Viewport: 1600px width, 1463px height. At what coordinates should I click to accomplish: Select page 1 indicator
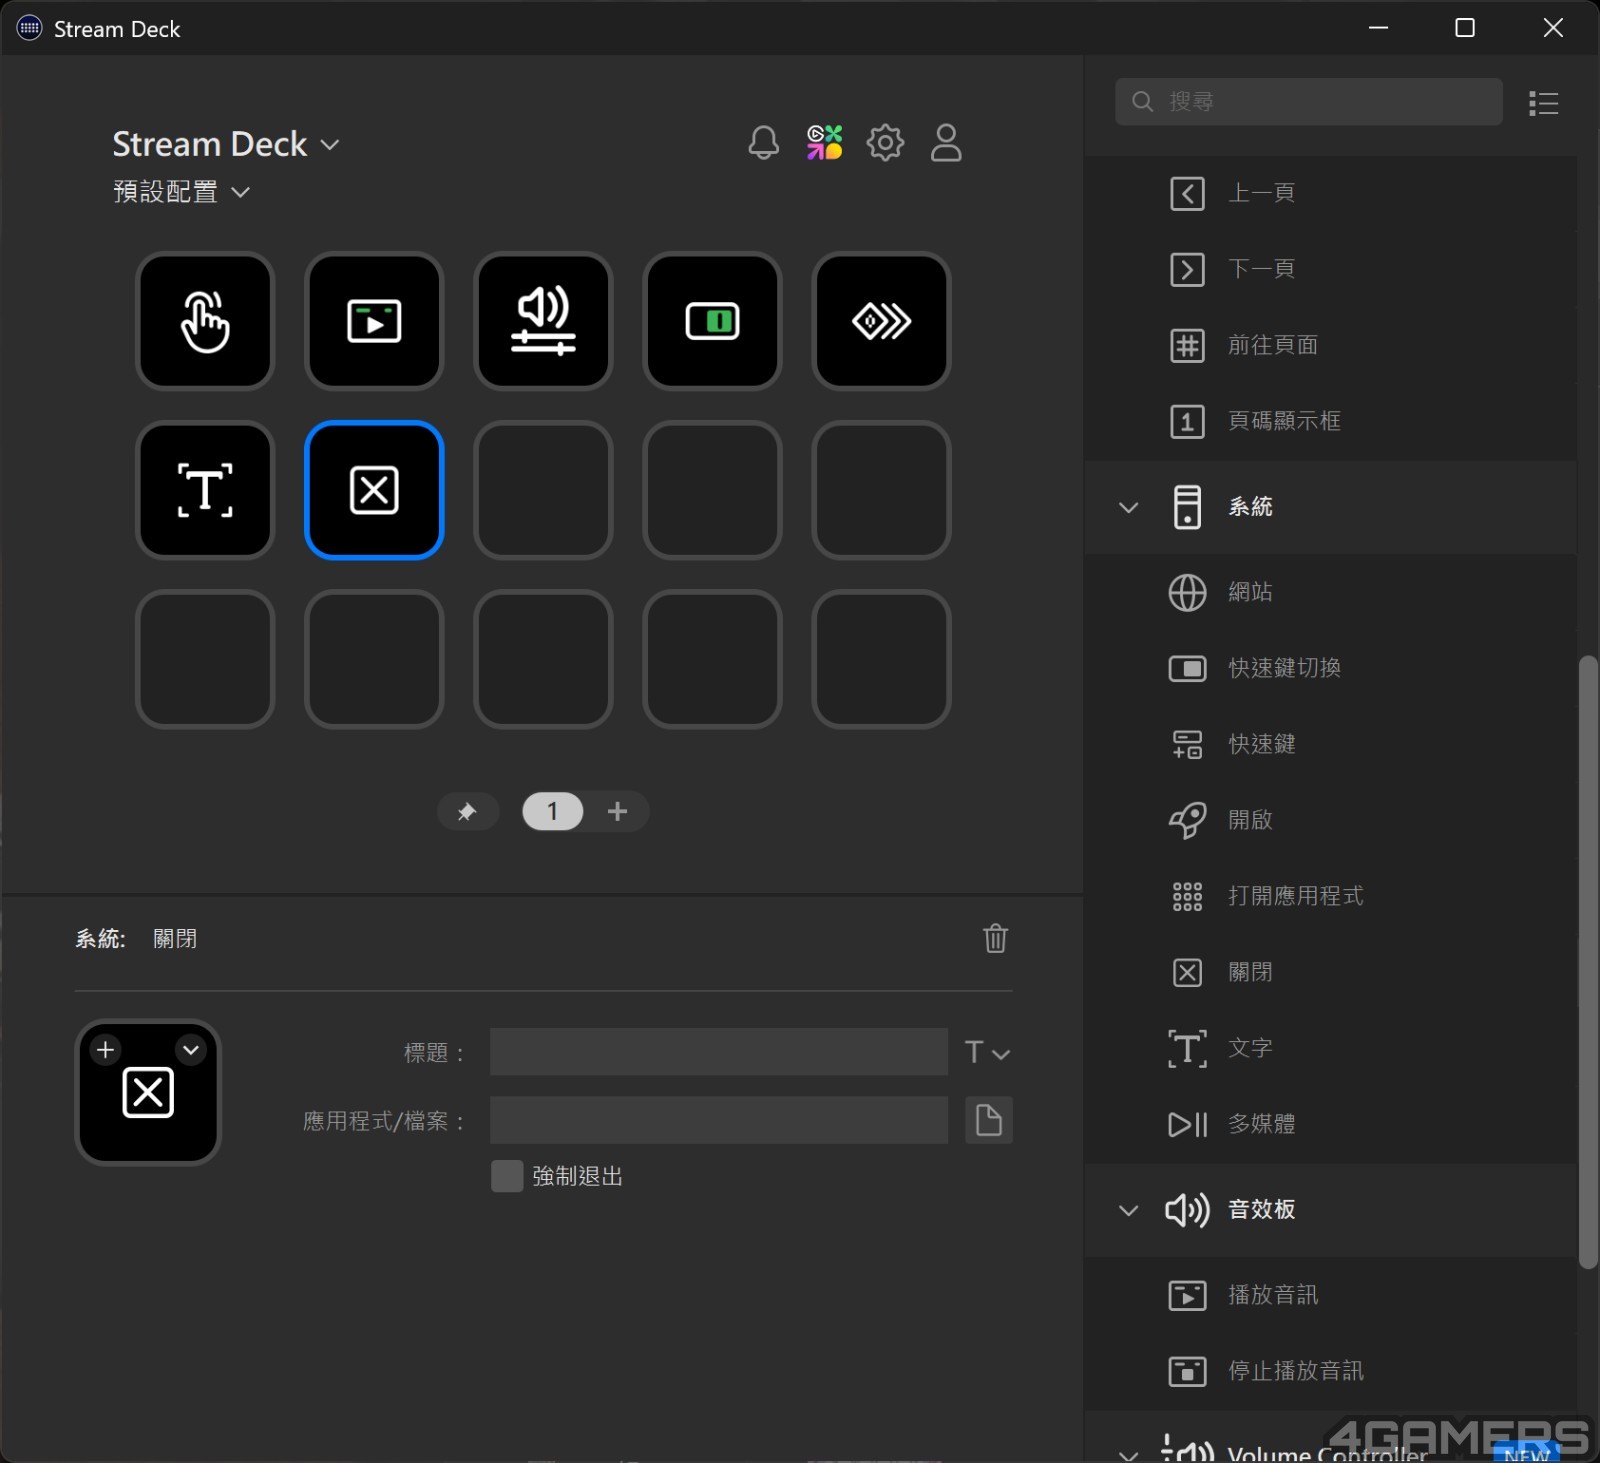(552, 811)
